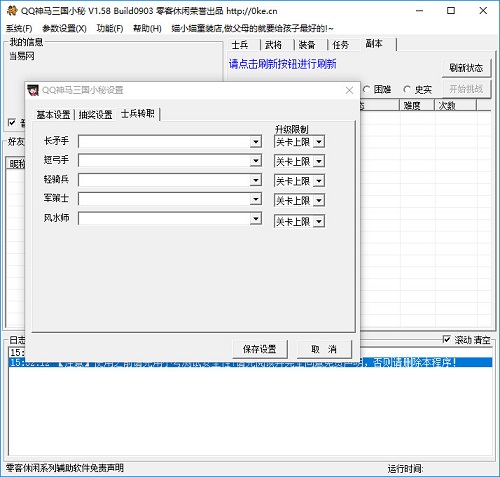Expand the 风水师 job dropdown
Screen dimensions: 500x477
[256, 219]
